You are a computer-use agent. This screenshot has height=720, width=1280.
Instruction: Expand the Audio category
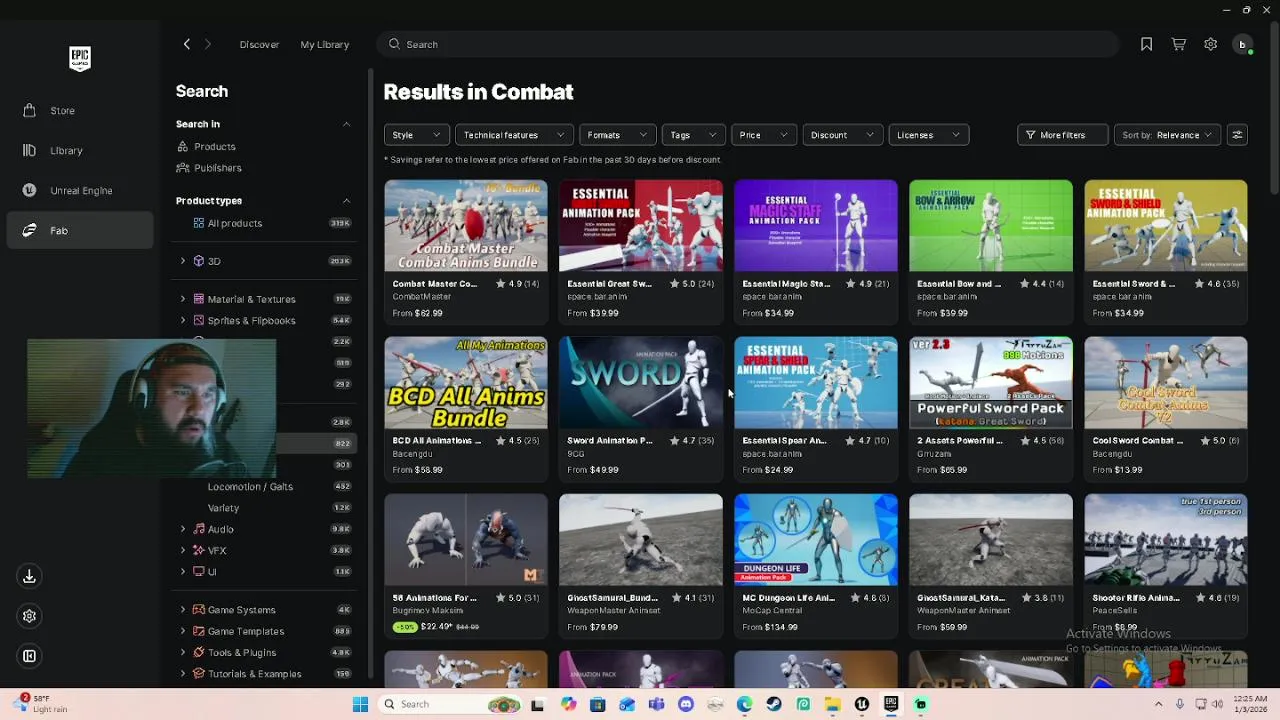(x=183, y=529)
